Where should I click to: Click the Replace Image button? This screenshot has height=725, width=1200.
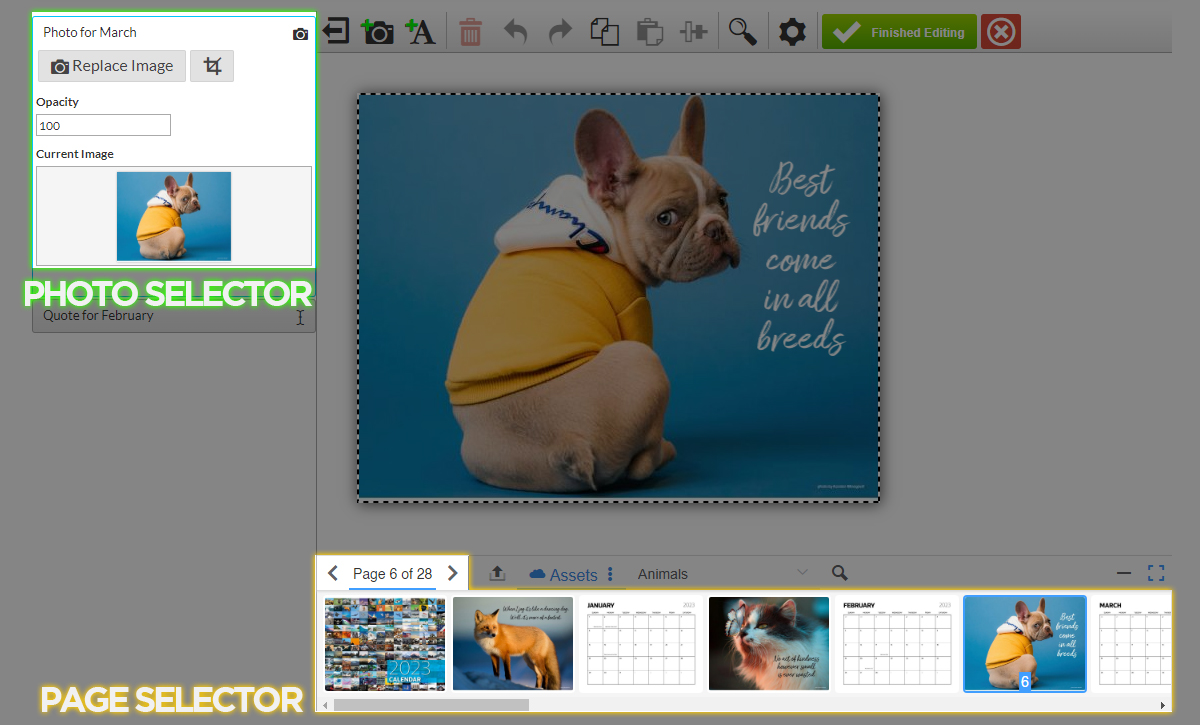click(112, 66)
